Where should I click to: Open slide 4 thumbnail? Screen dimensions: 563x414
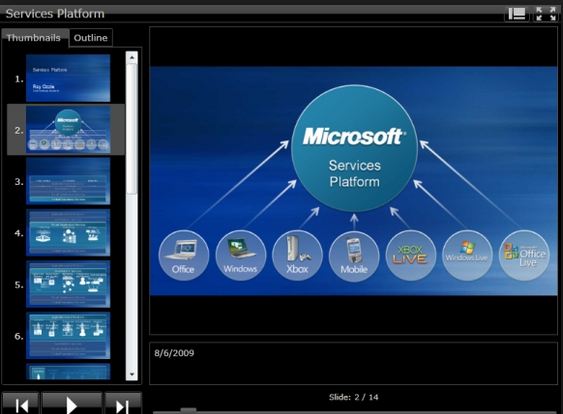pyautogui.click(x=68, y=233)
